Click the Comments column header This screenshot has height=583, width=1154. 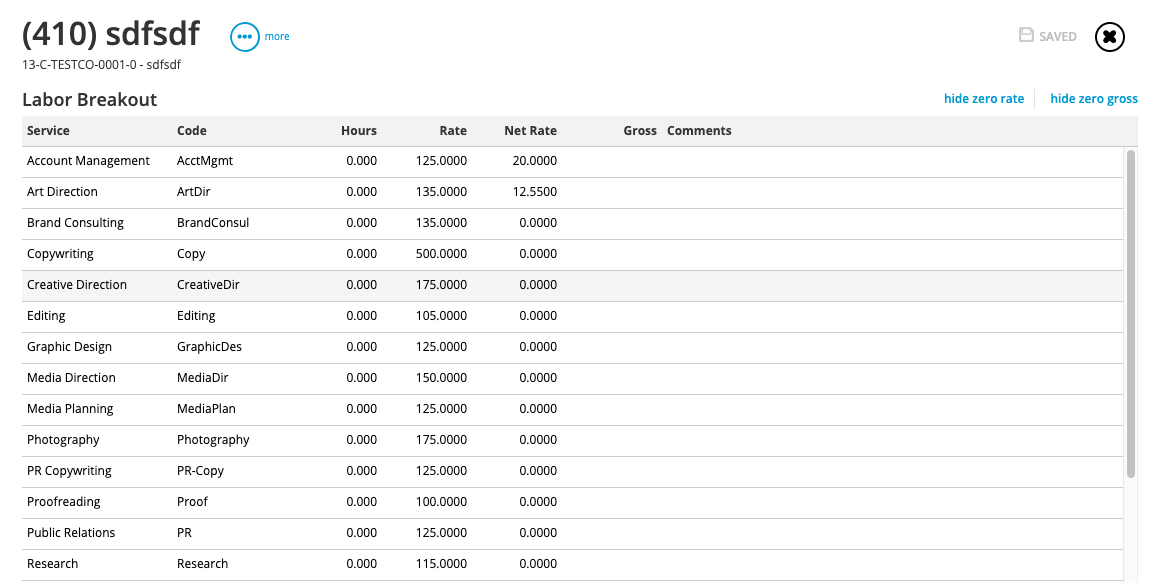coord(699,130)
